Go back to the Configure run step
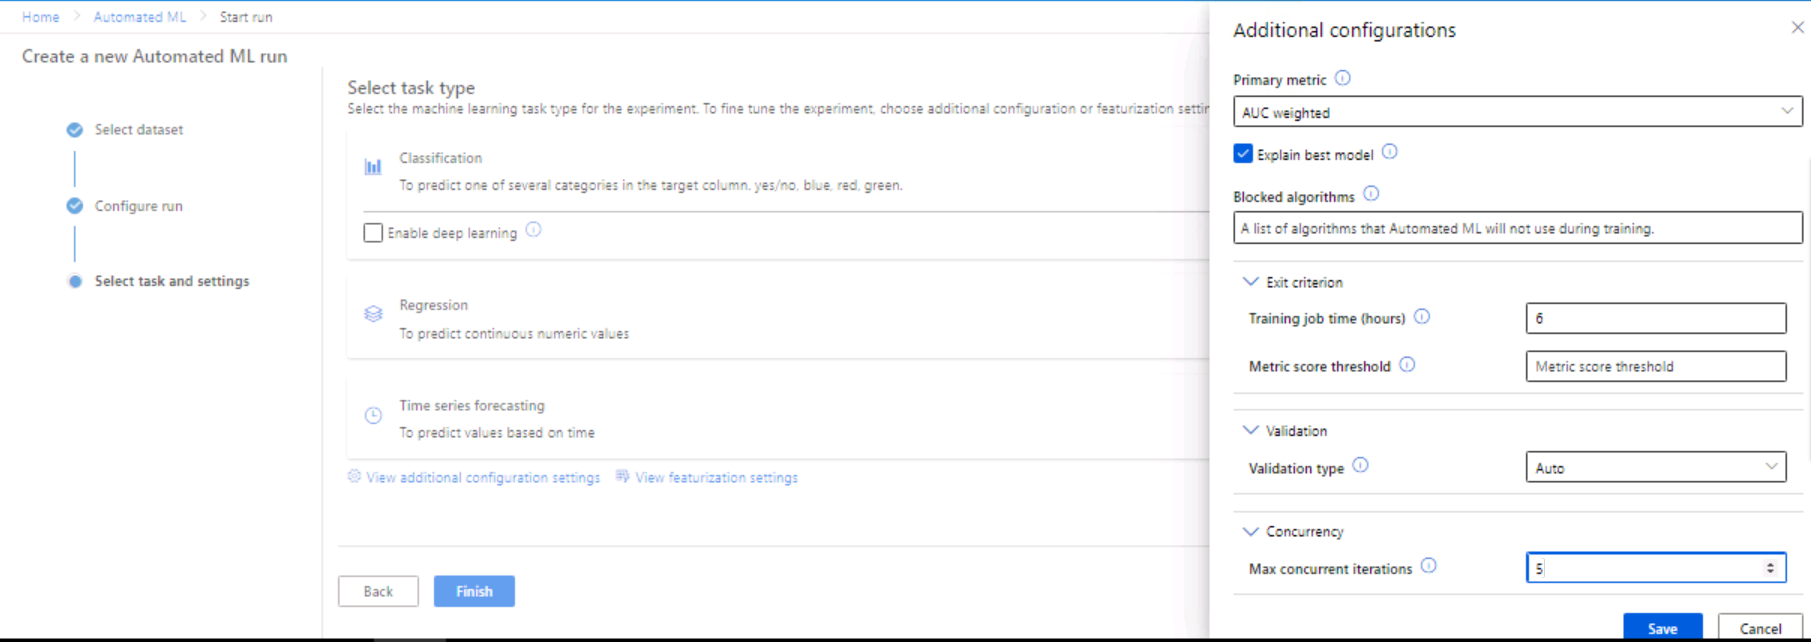 pos(138,206)
